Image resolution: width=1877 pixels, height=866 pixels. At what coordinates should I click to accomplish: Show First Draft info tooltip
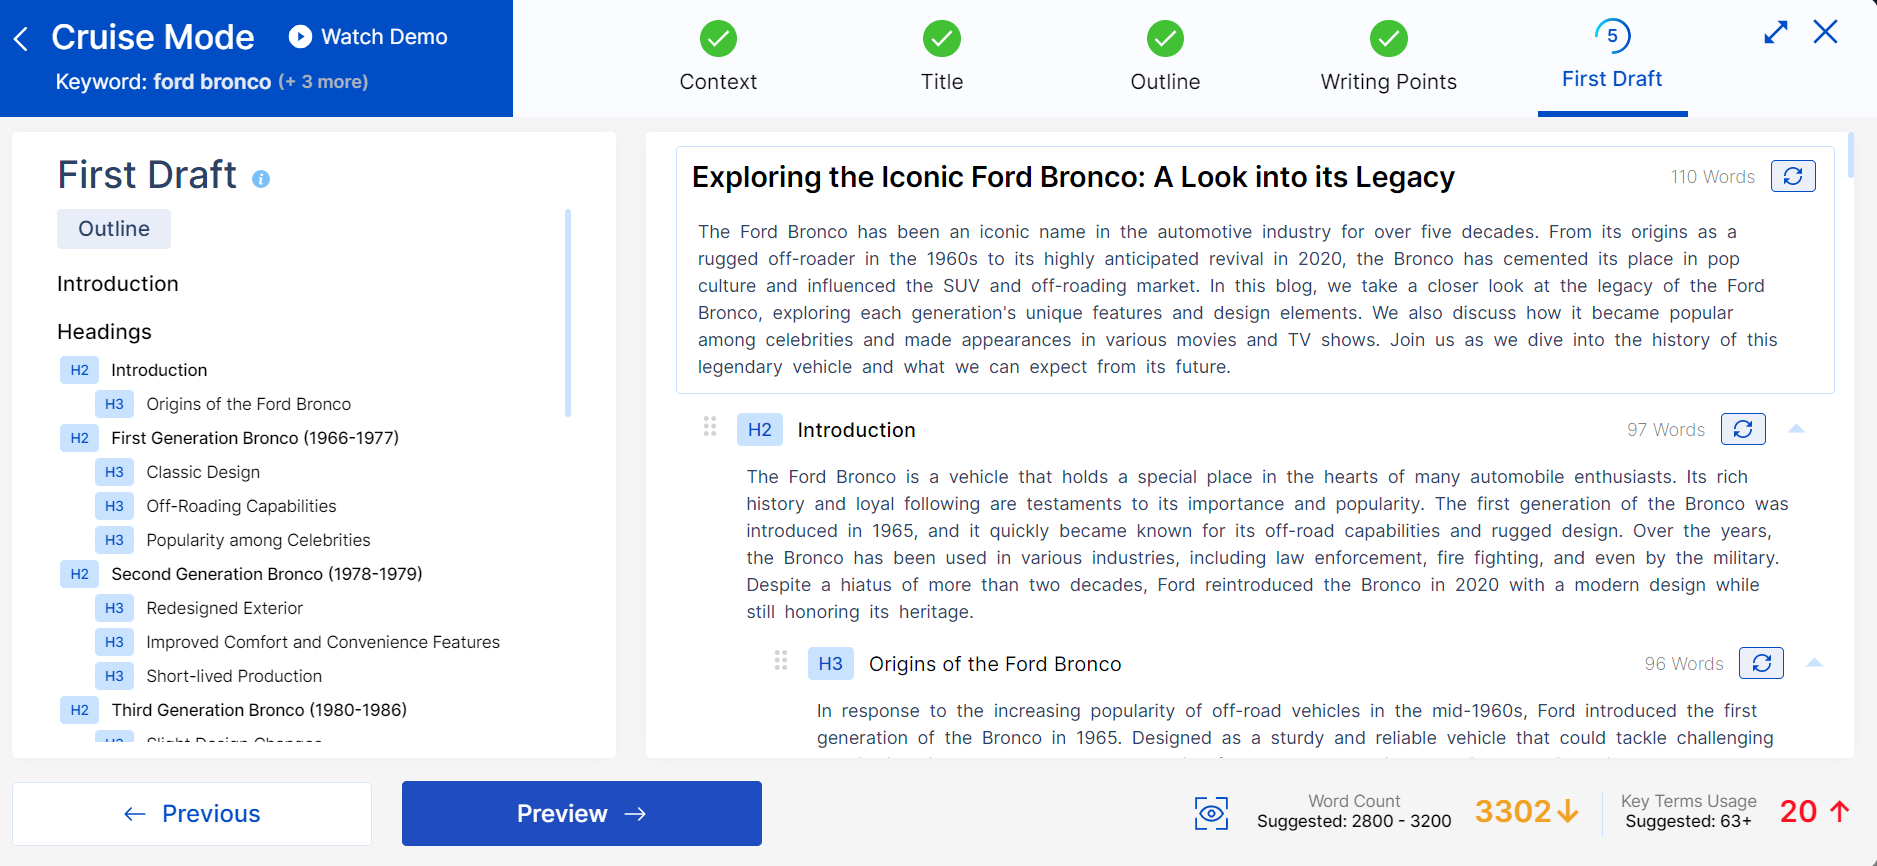click(261, 179)
